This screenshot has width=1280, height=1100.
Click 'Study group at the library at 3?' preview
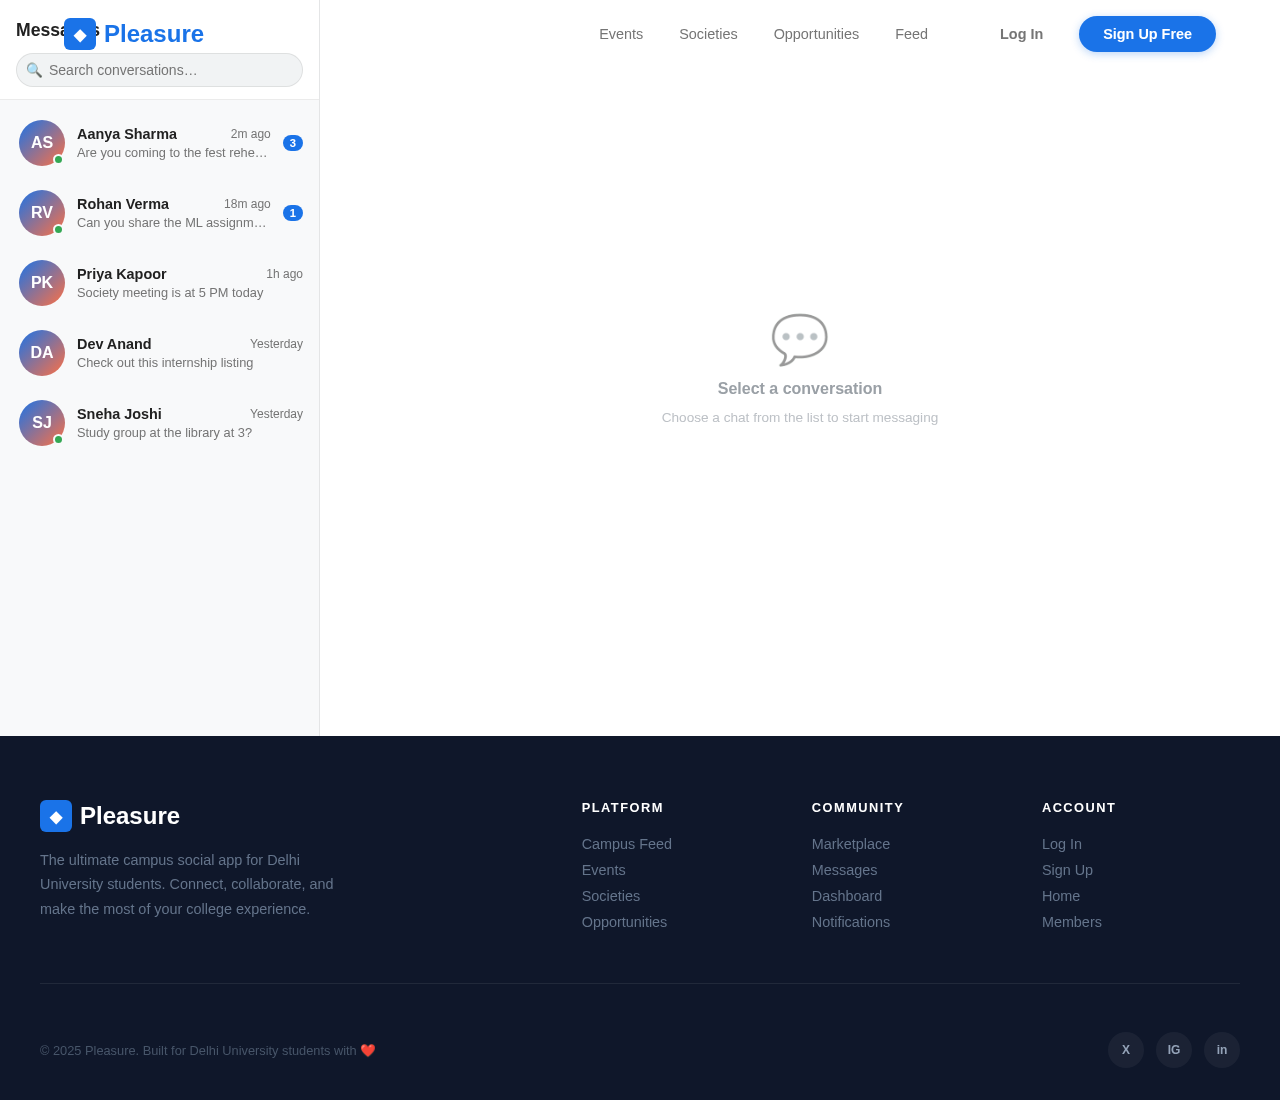tap(164, 433)
